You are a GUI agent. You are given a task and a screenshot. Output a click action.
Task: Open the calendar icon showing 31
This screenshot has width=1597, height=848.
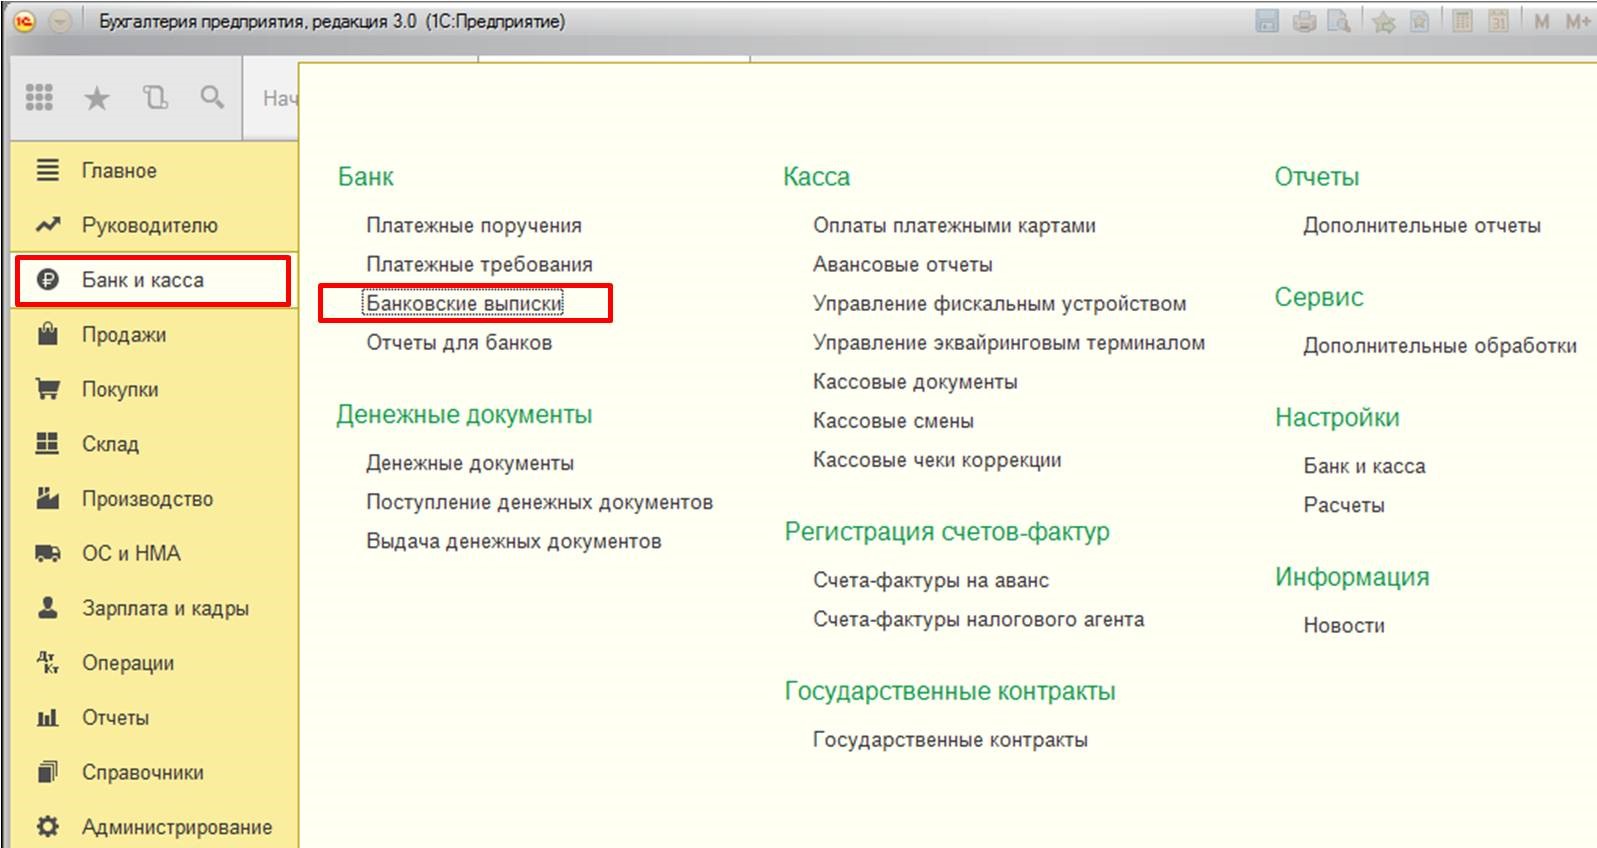(x=1498, y=21)
